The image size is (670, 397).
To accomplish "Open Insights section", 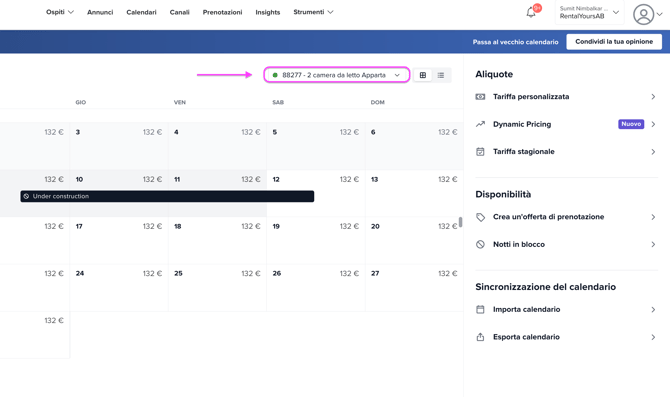I will [x=267, y=12].
